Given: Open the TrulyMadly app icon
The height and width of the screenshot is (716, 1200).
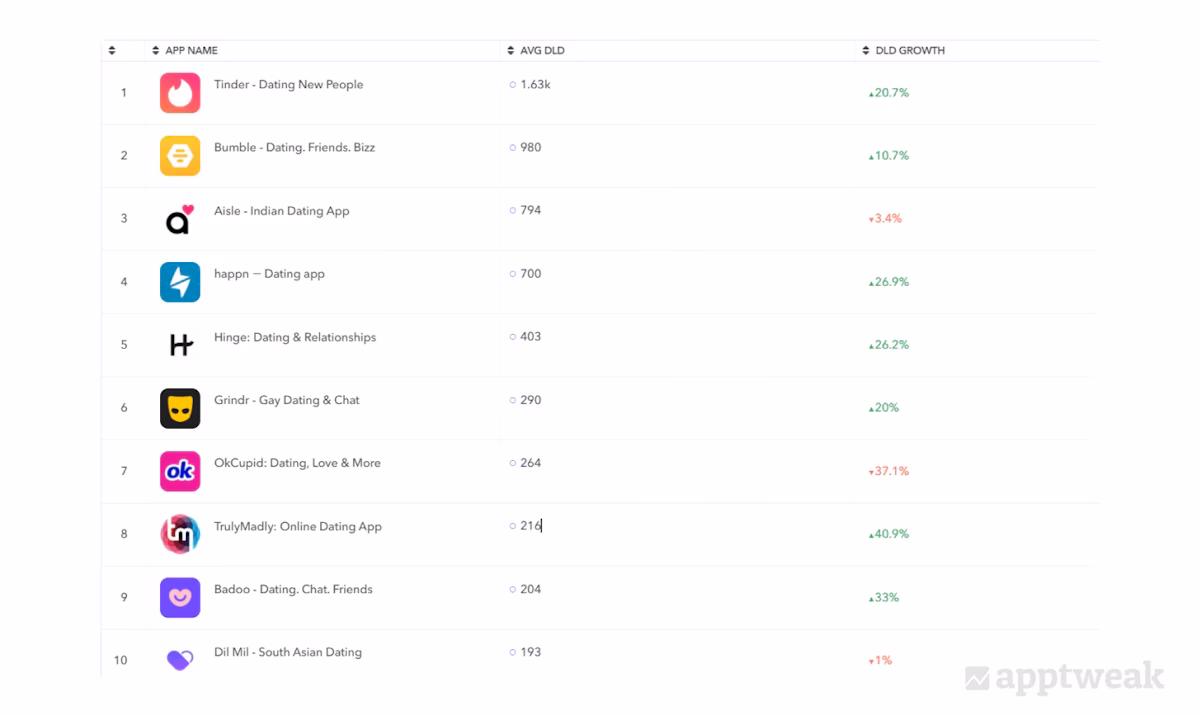Looking at the screenshot, I should [180, 534].
